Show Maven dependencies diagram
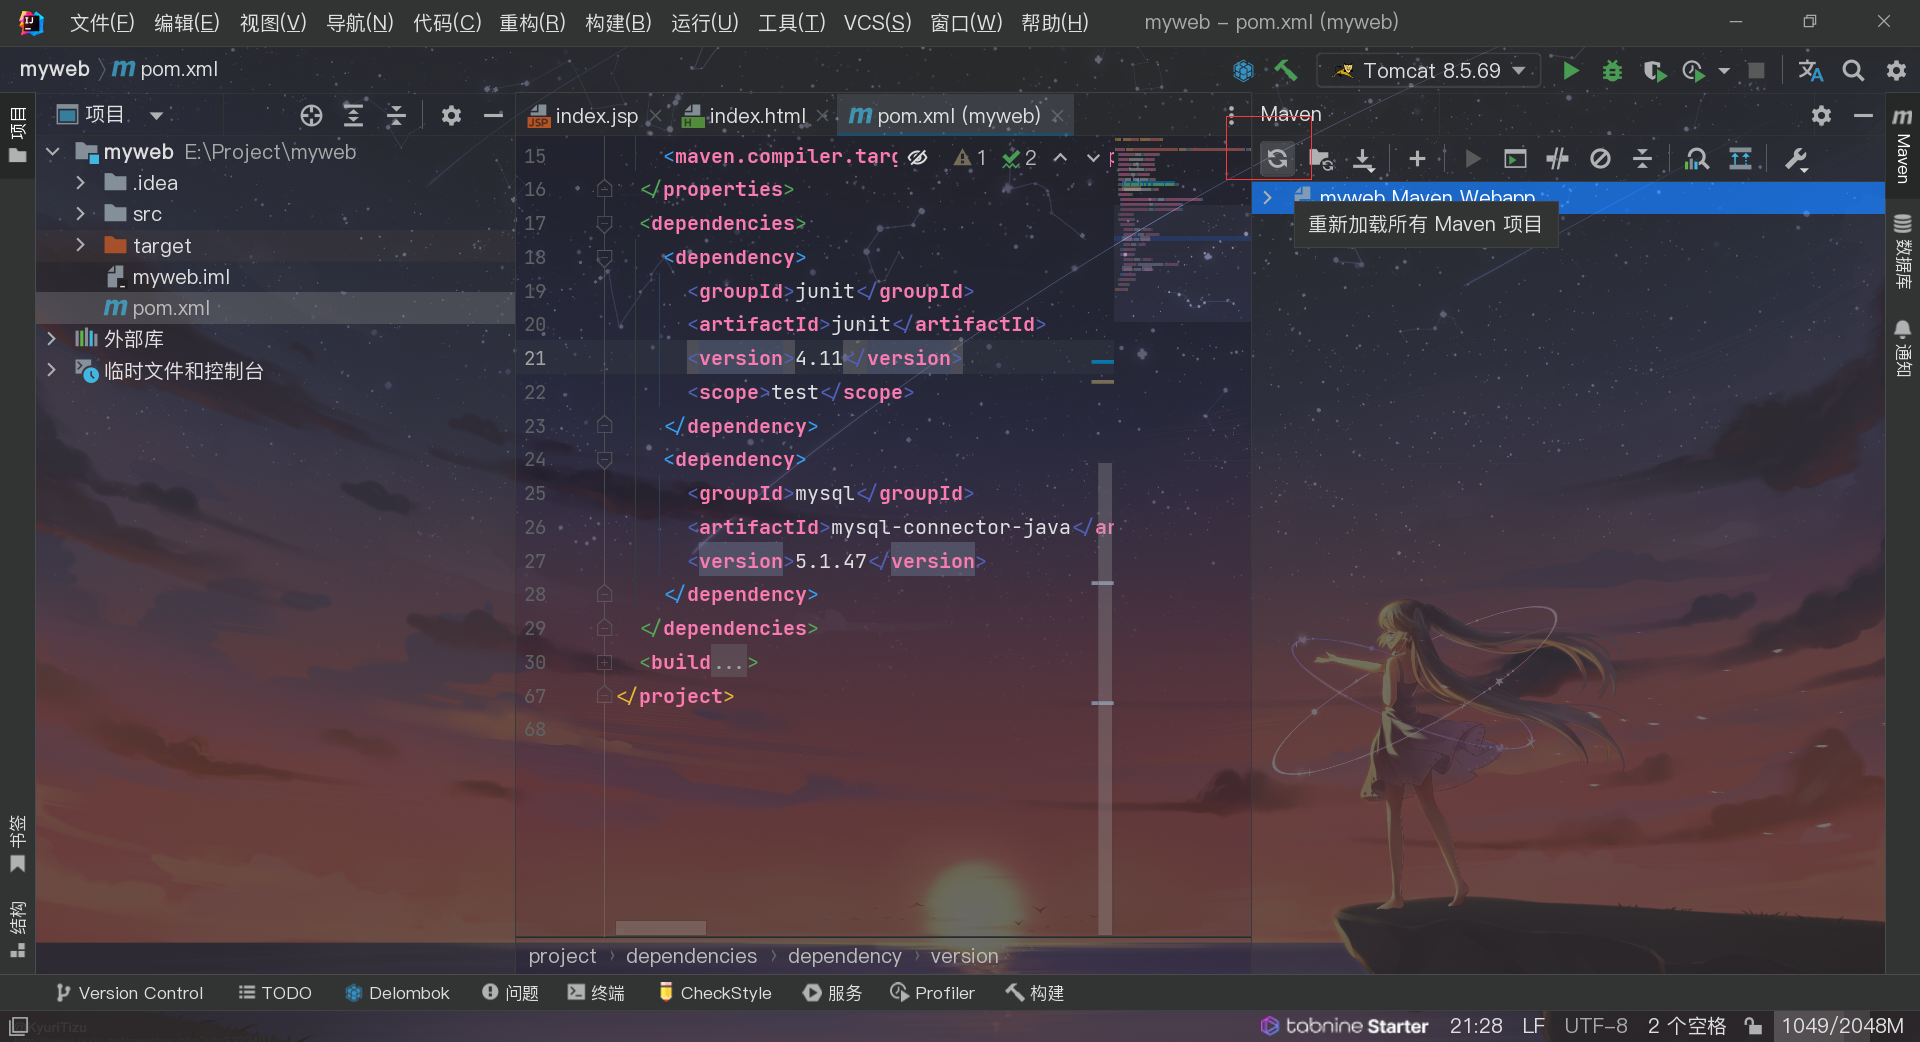This screenshot has height=1042, width=1920. pyautogui.click(x=1697, y=158)
